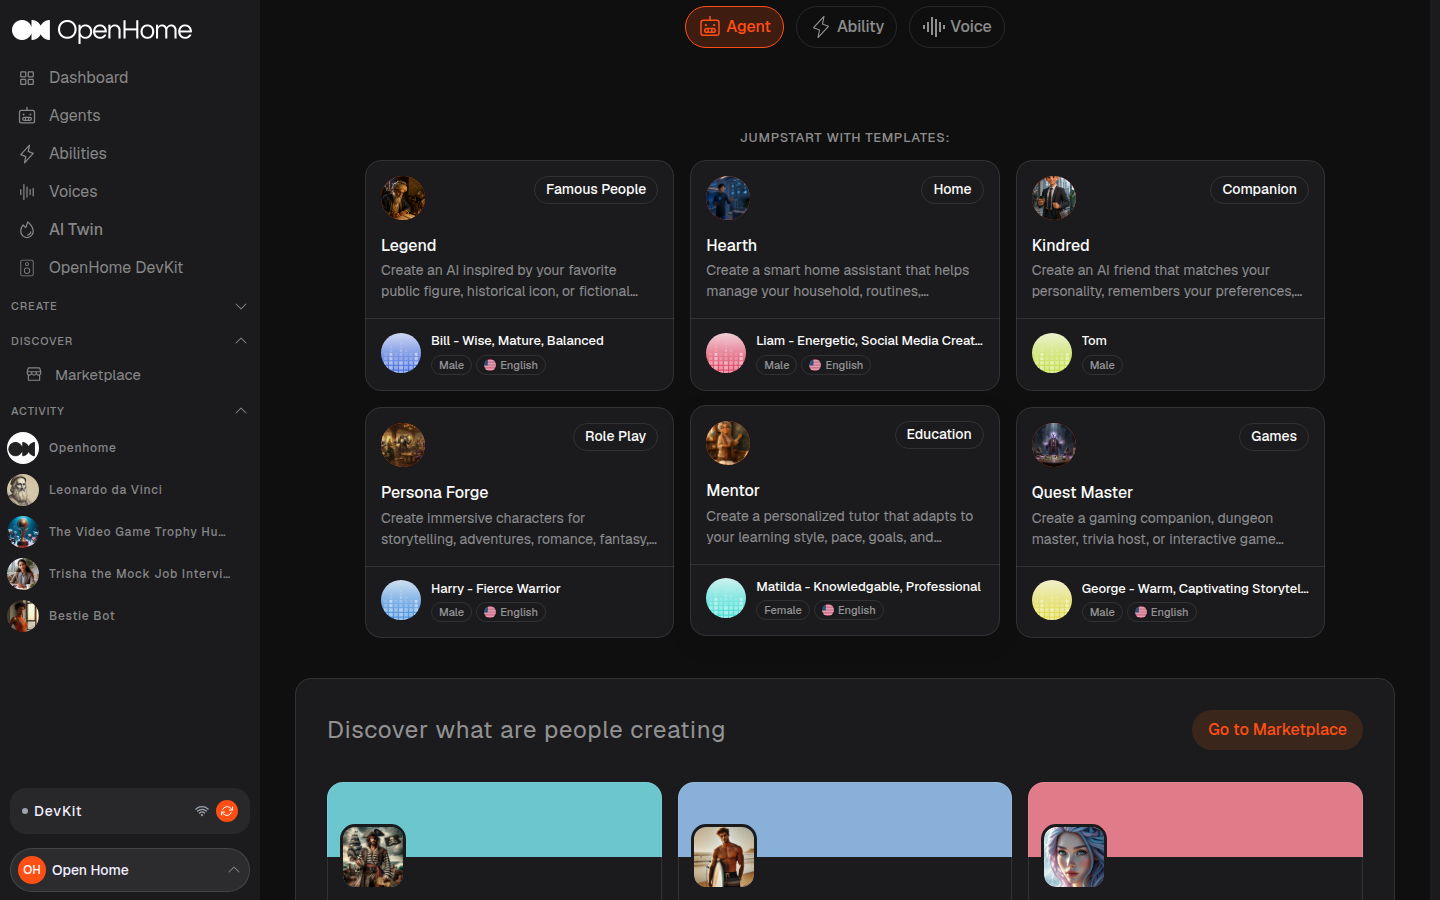Click the Go to Marketplace button
Viewport: 1440px width, 900px height.
coord(1277,730)
